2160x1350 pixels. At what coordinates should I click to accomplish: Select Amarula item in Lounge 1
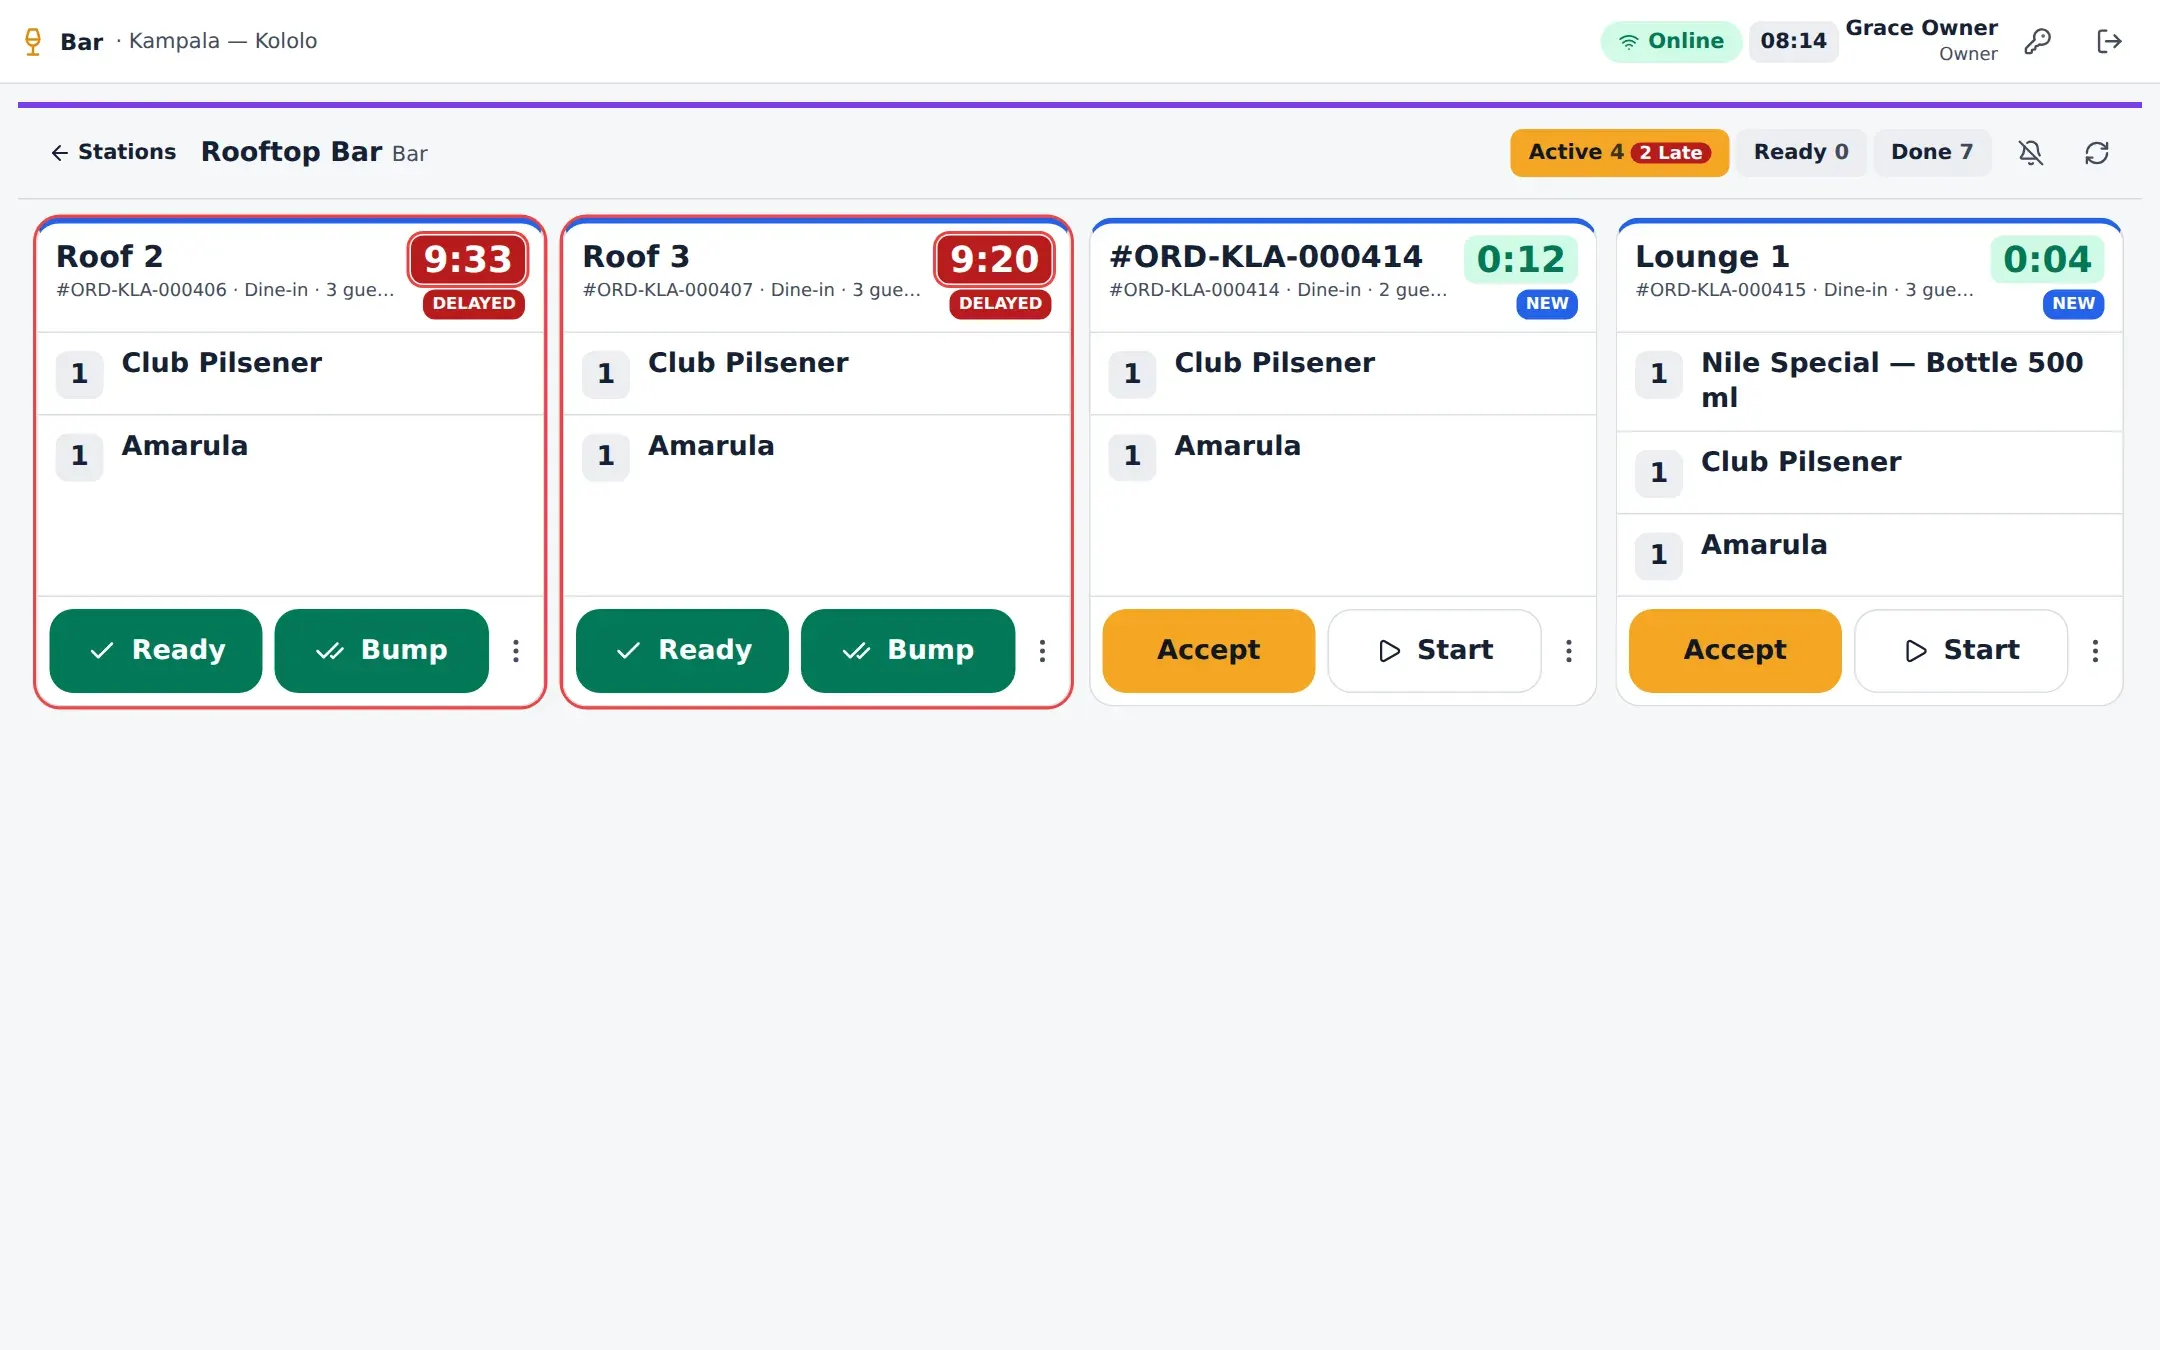tap(1869, 555)
